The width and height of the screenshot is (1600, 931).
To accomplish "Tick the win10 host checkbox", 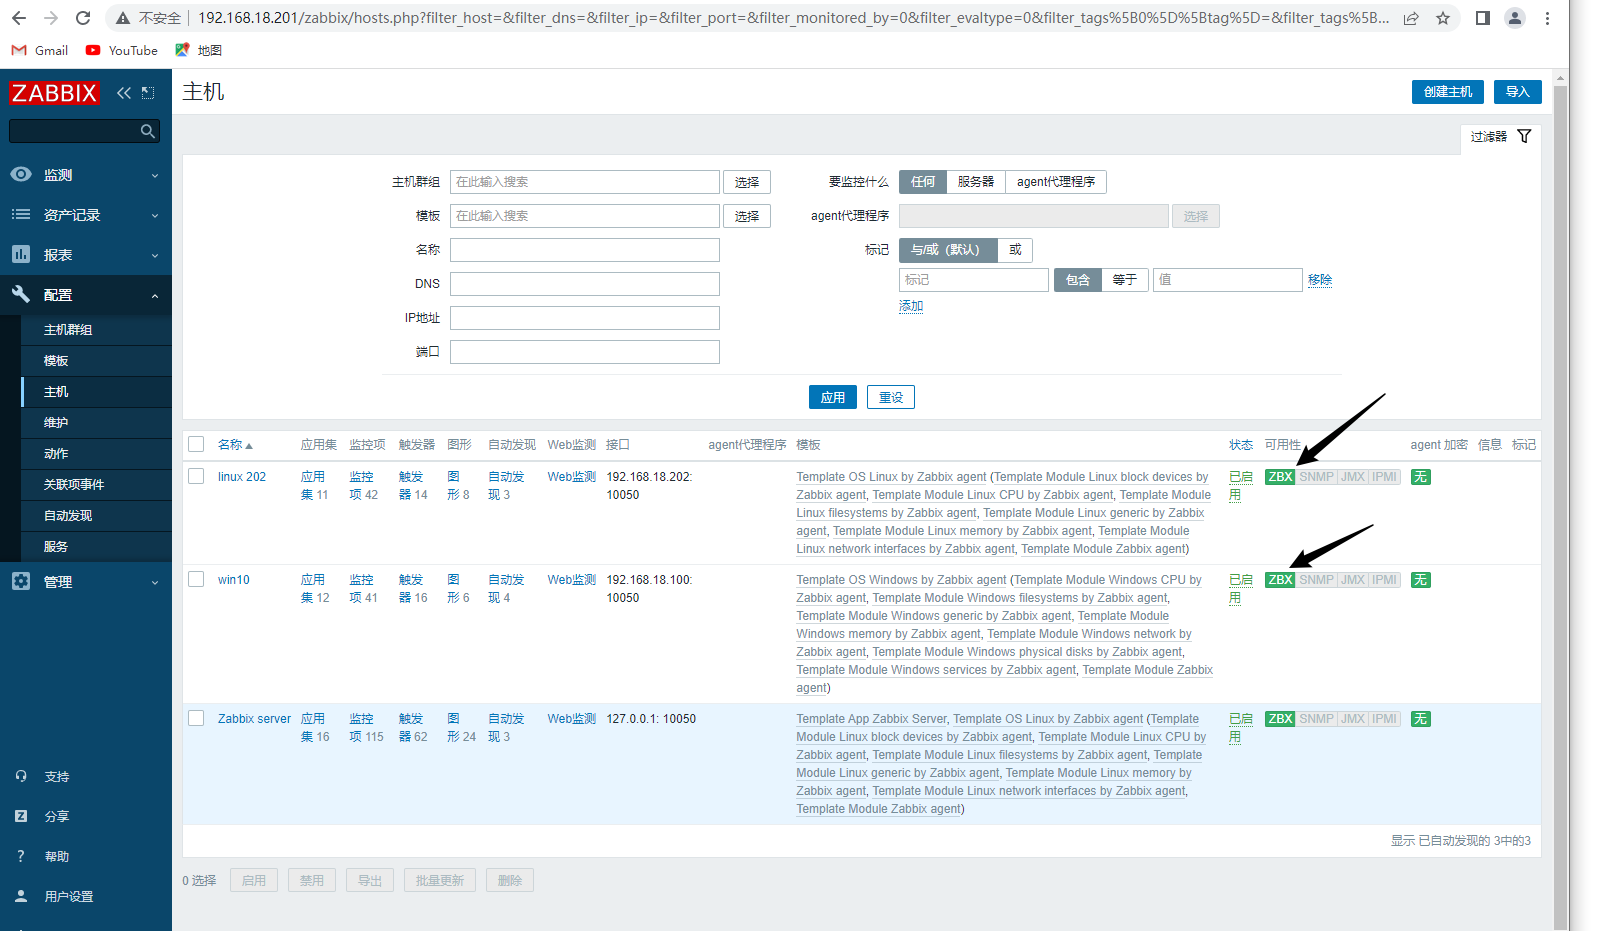I will [x=196, y=579].
